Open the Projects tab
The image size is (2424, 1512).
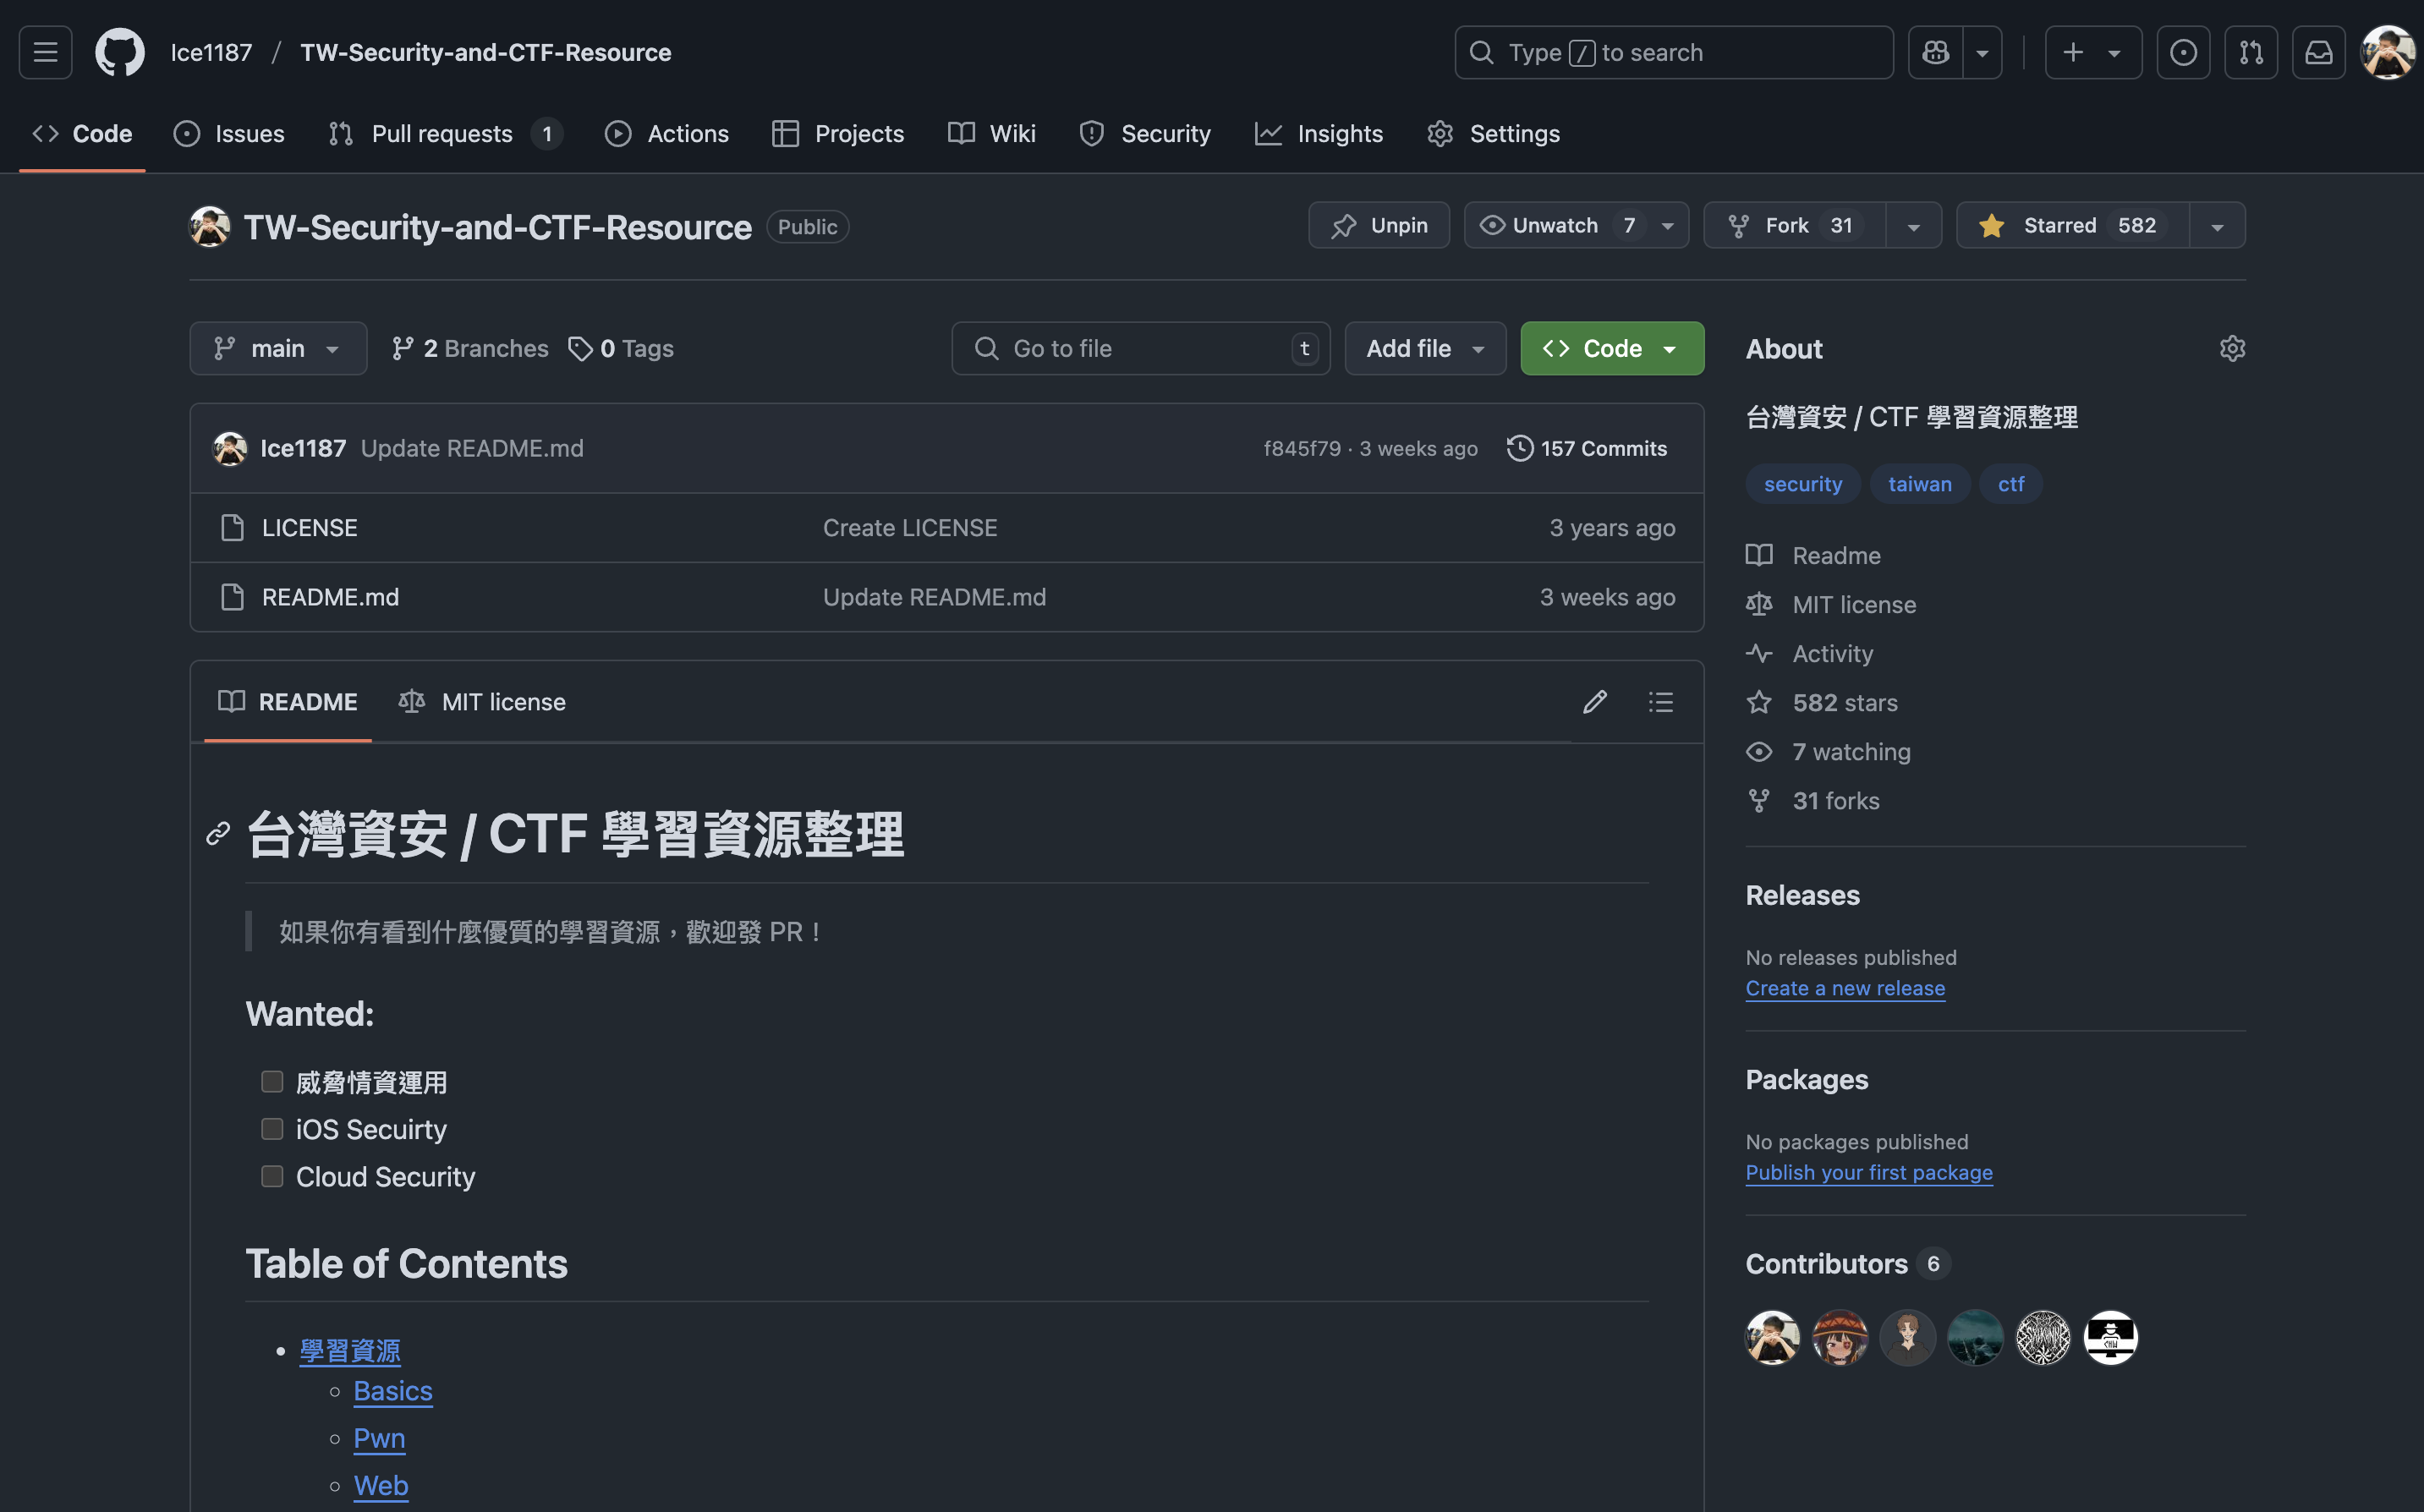838,133
